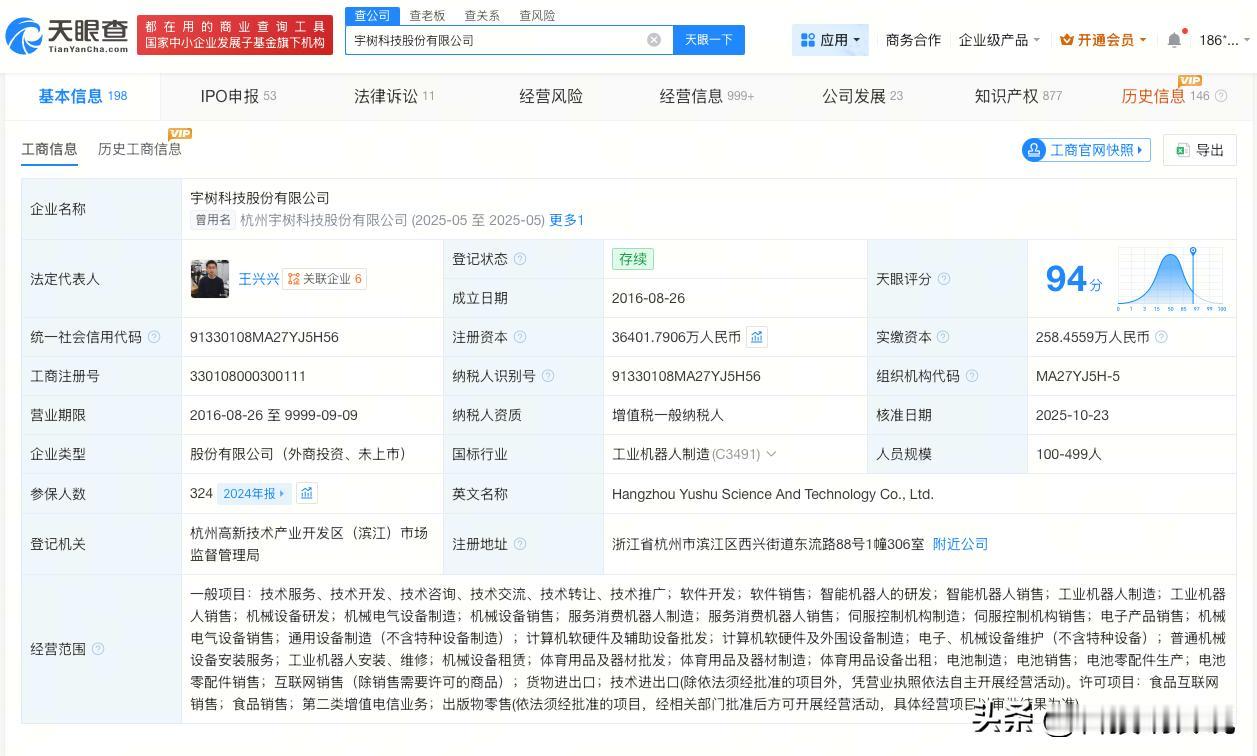This screenshot has height=756, width=1257.
Task: Open the 商务合作 link
Action: 913,40
